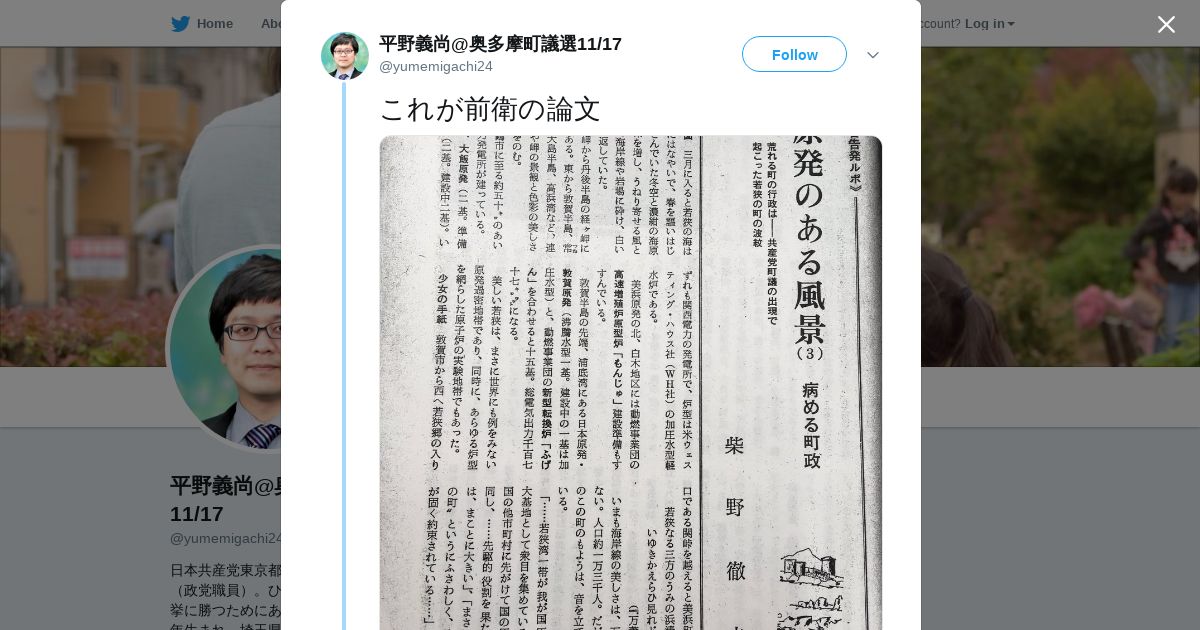Open the large profile photo in the background
The image size is (1200, 630).
click(x=225, y=348)
